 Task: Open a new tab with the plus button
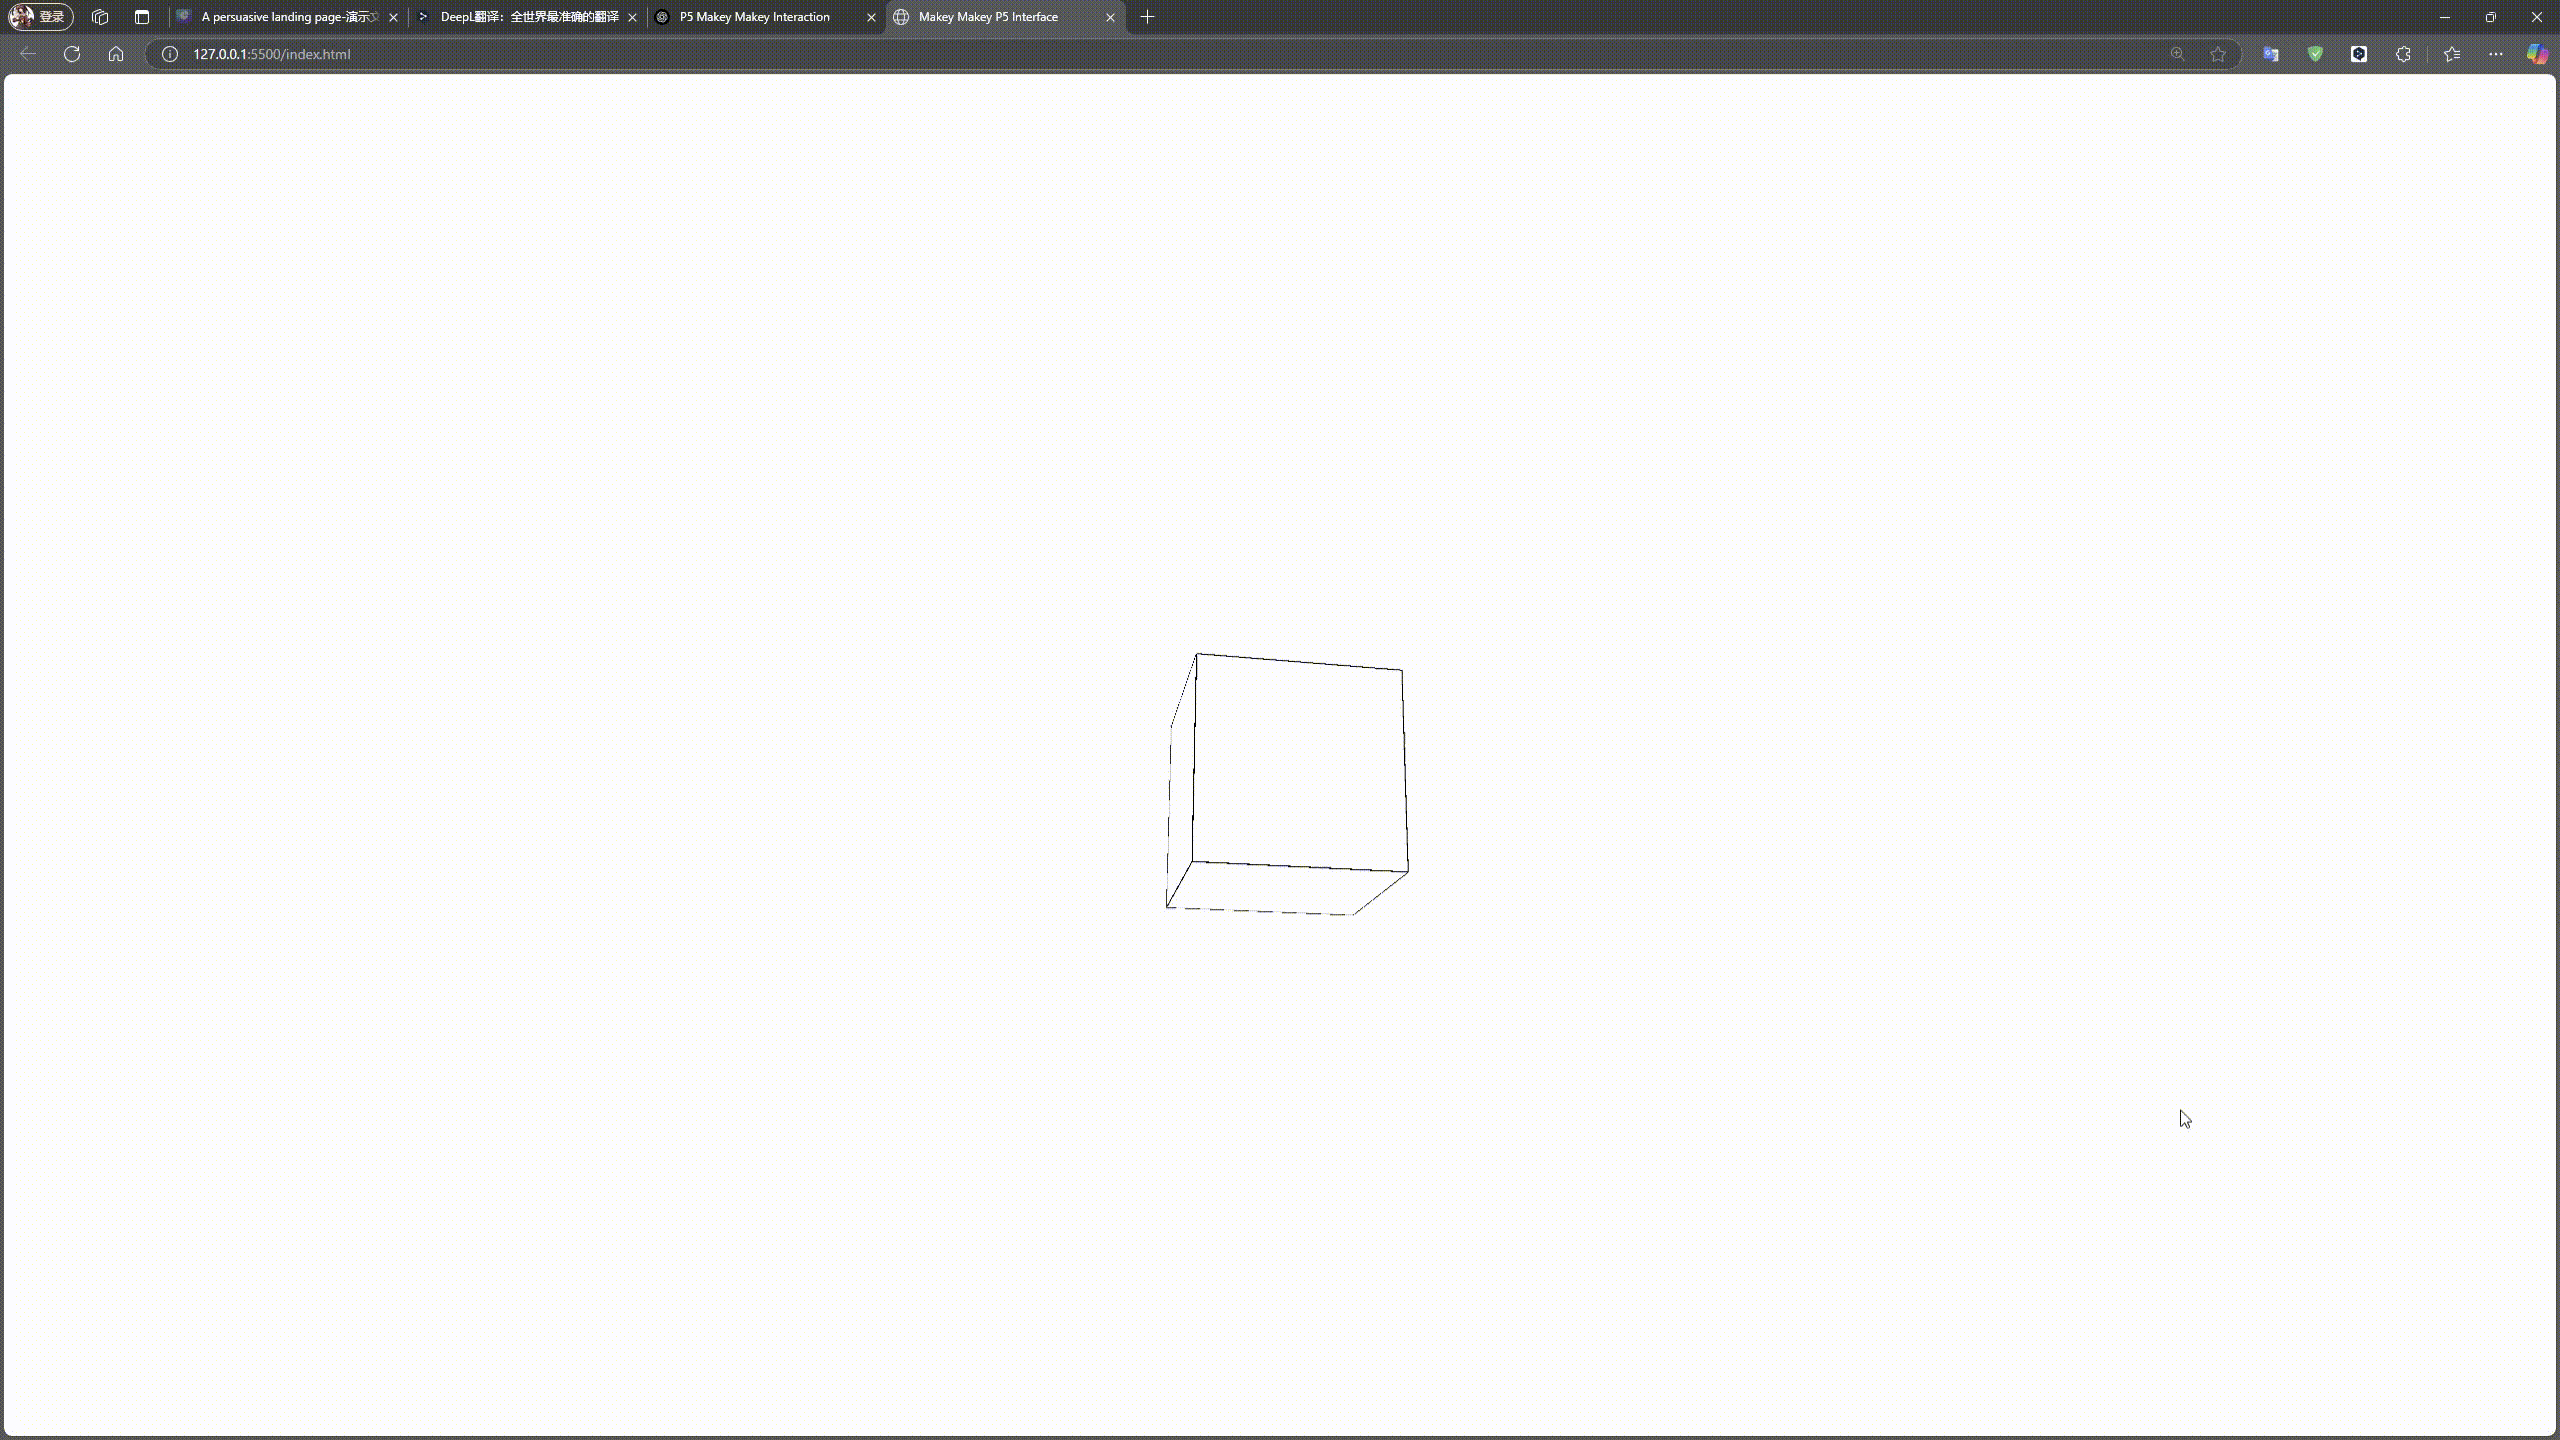1146,17
